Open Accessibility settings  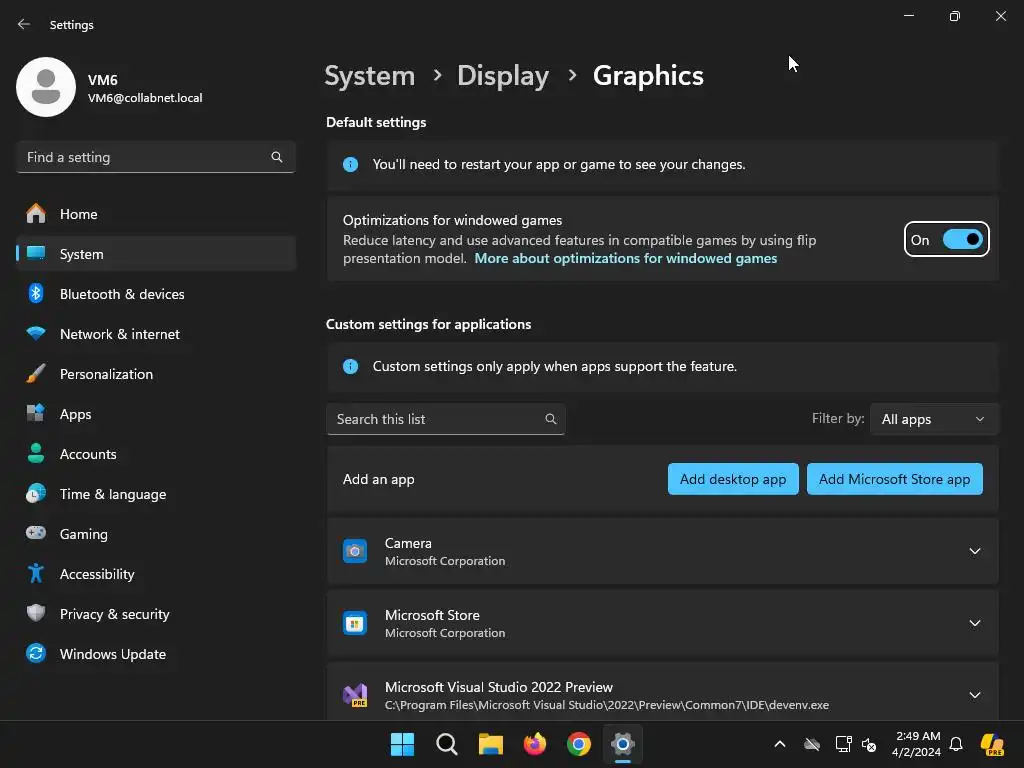pos(155,573)
